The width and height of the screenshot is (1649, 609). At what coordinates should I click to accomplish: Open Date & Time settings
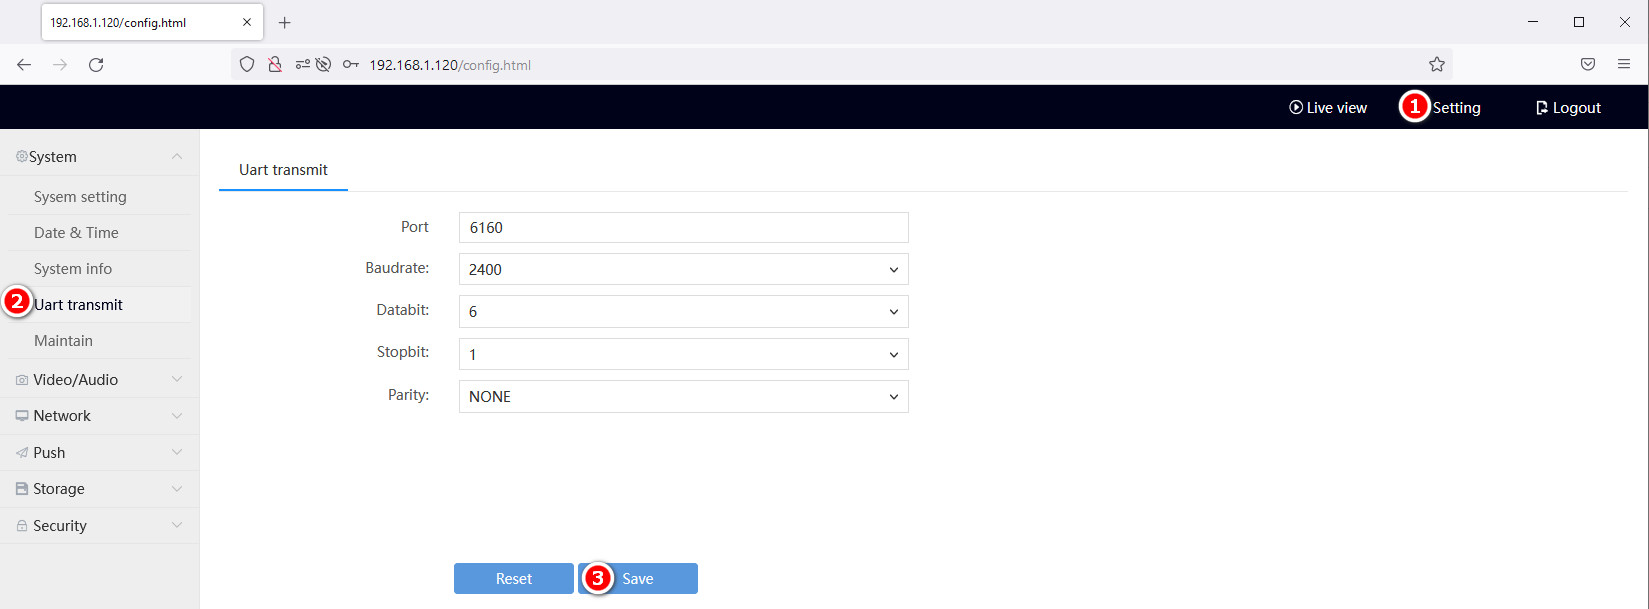(x=76, y=233)
